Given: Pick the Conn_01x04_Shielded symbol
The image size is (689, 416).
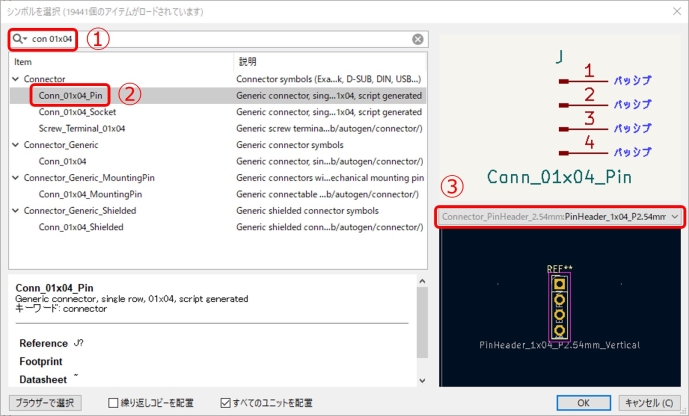Looking at the screenshot, I should (80, 227).
